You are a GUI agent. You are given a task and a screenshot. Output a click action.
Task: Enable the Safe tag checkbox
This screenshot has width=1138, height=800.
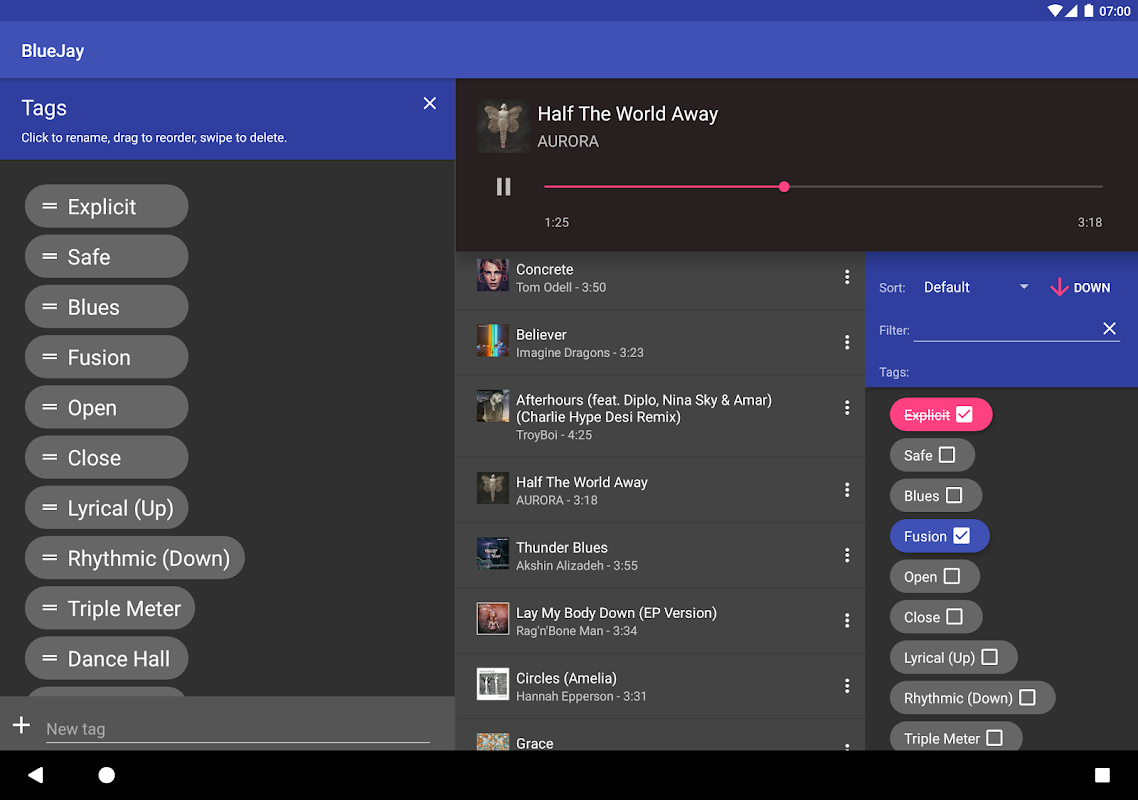[947, 455]
